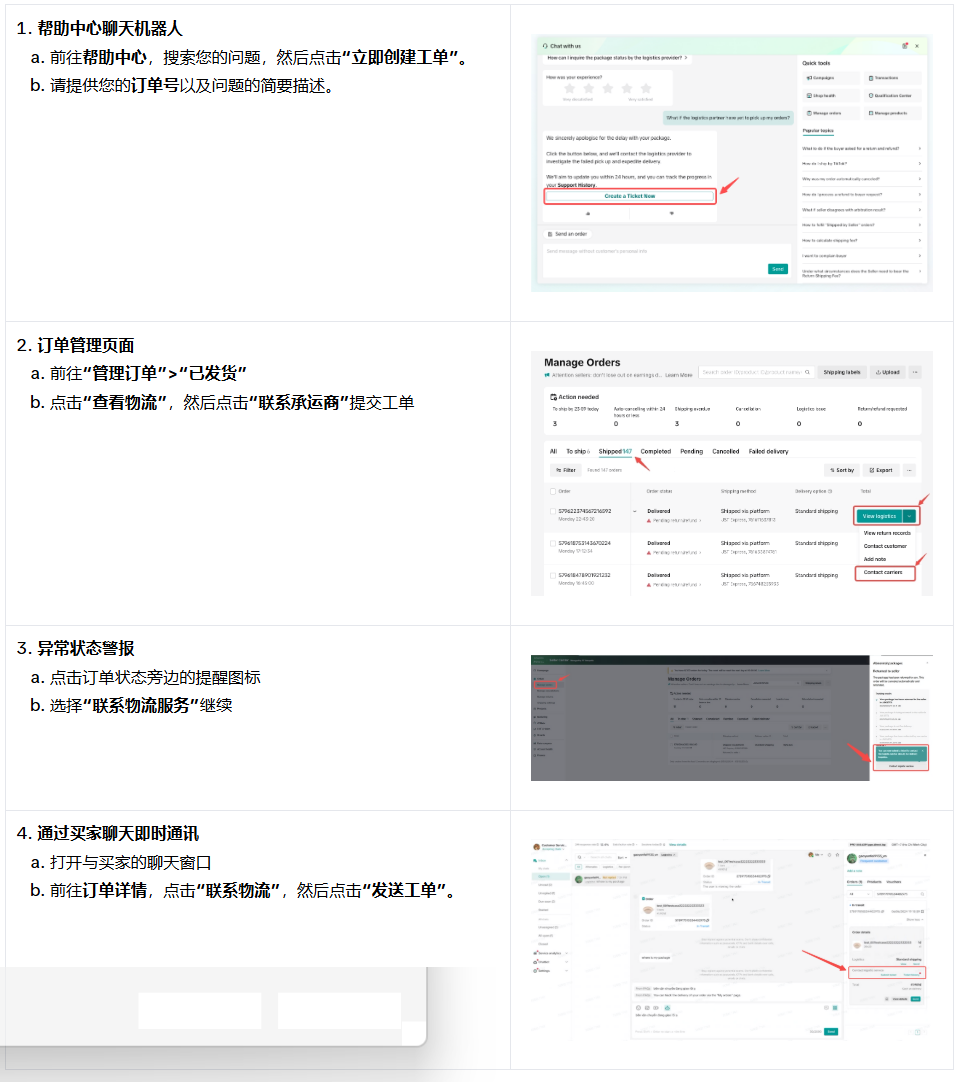This screenshot has width=959, height=1082.
Task: Check the box for order 579618753143670224
Action: (553, 543)
